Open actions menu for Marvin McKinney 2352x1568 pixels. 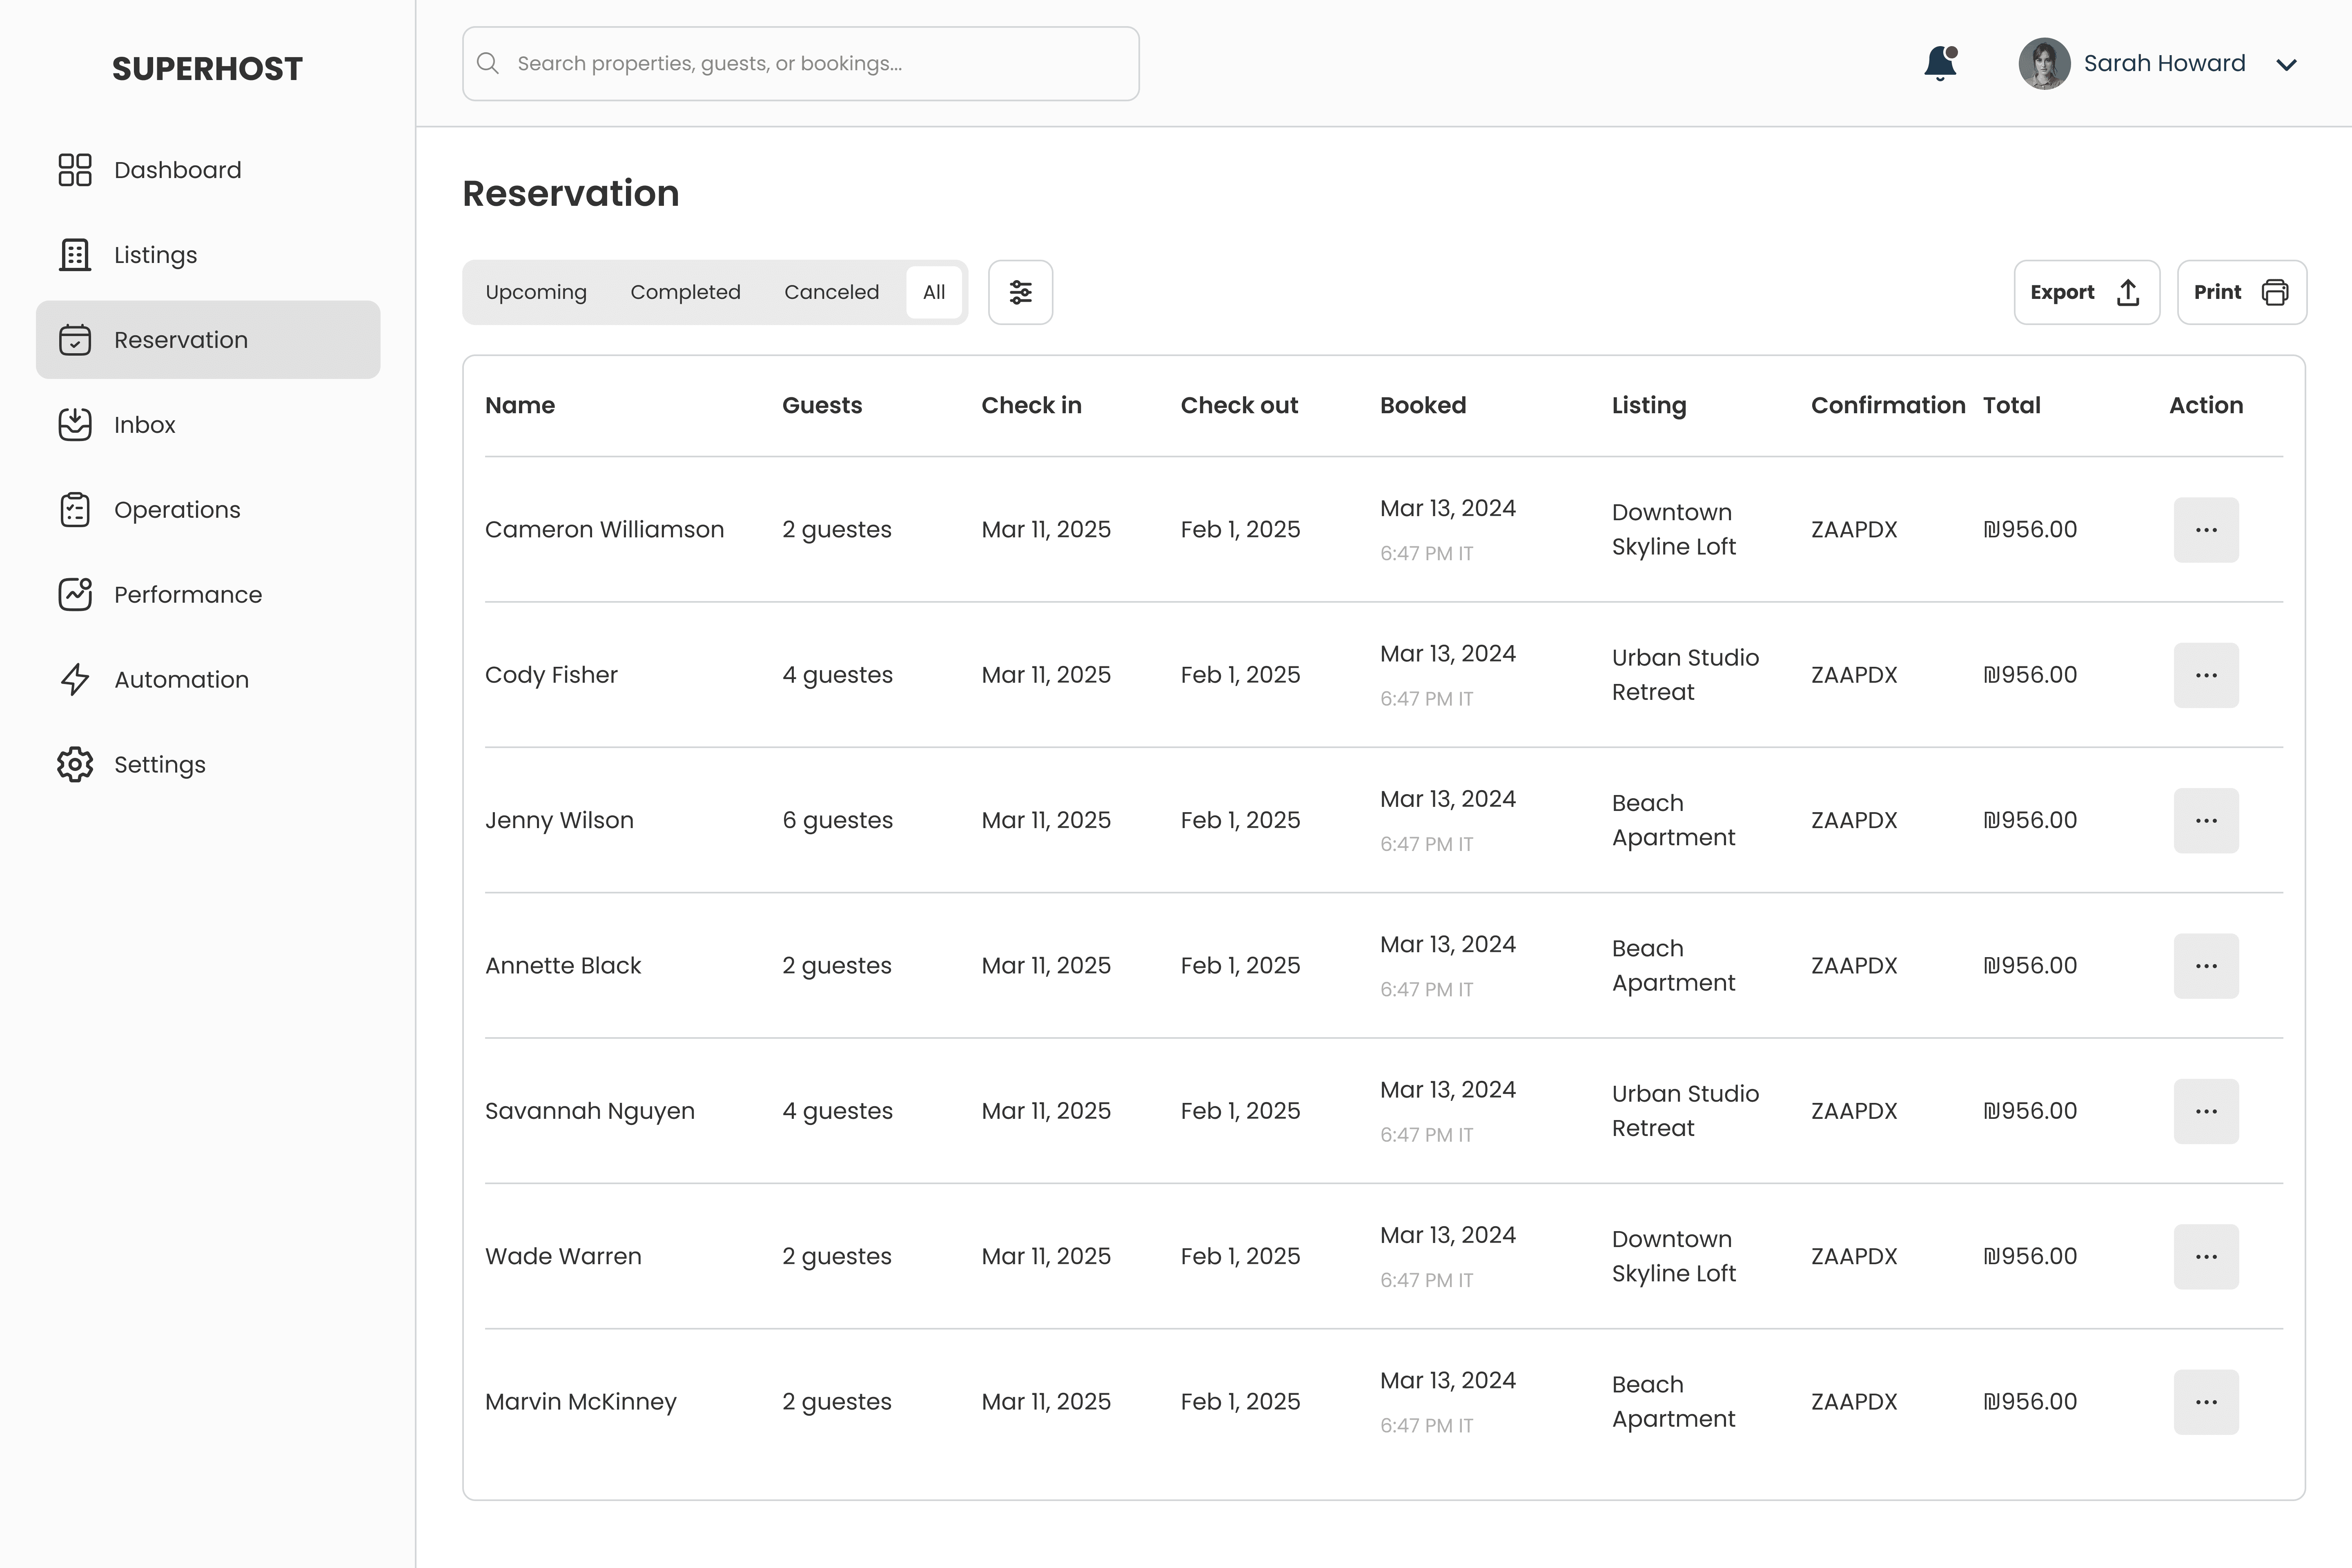tap(2205, 1402)
